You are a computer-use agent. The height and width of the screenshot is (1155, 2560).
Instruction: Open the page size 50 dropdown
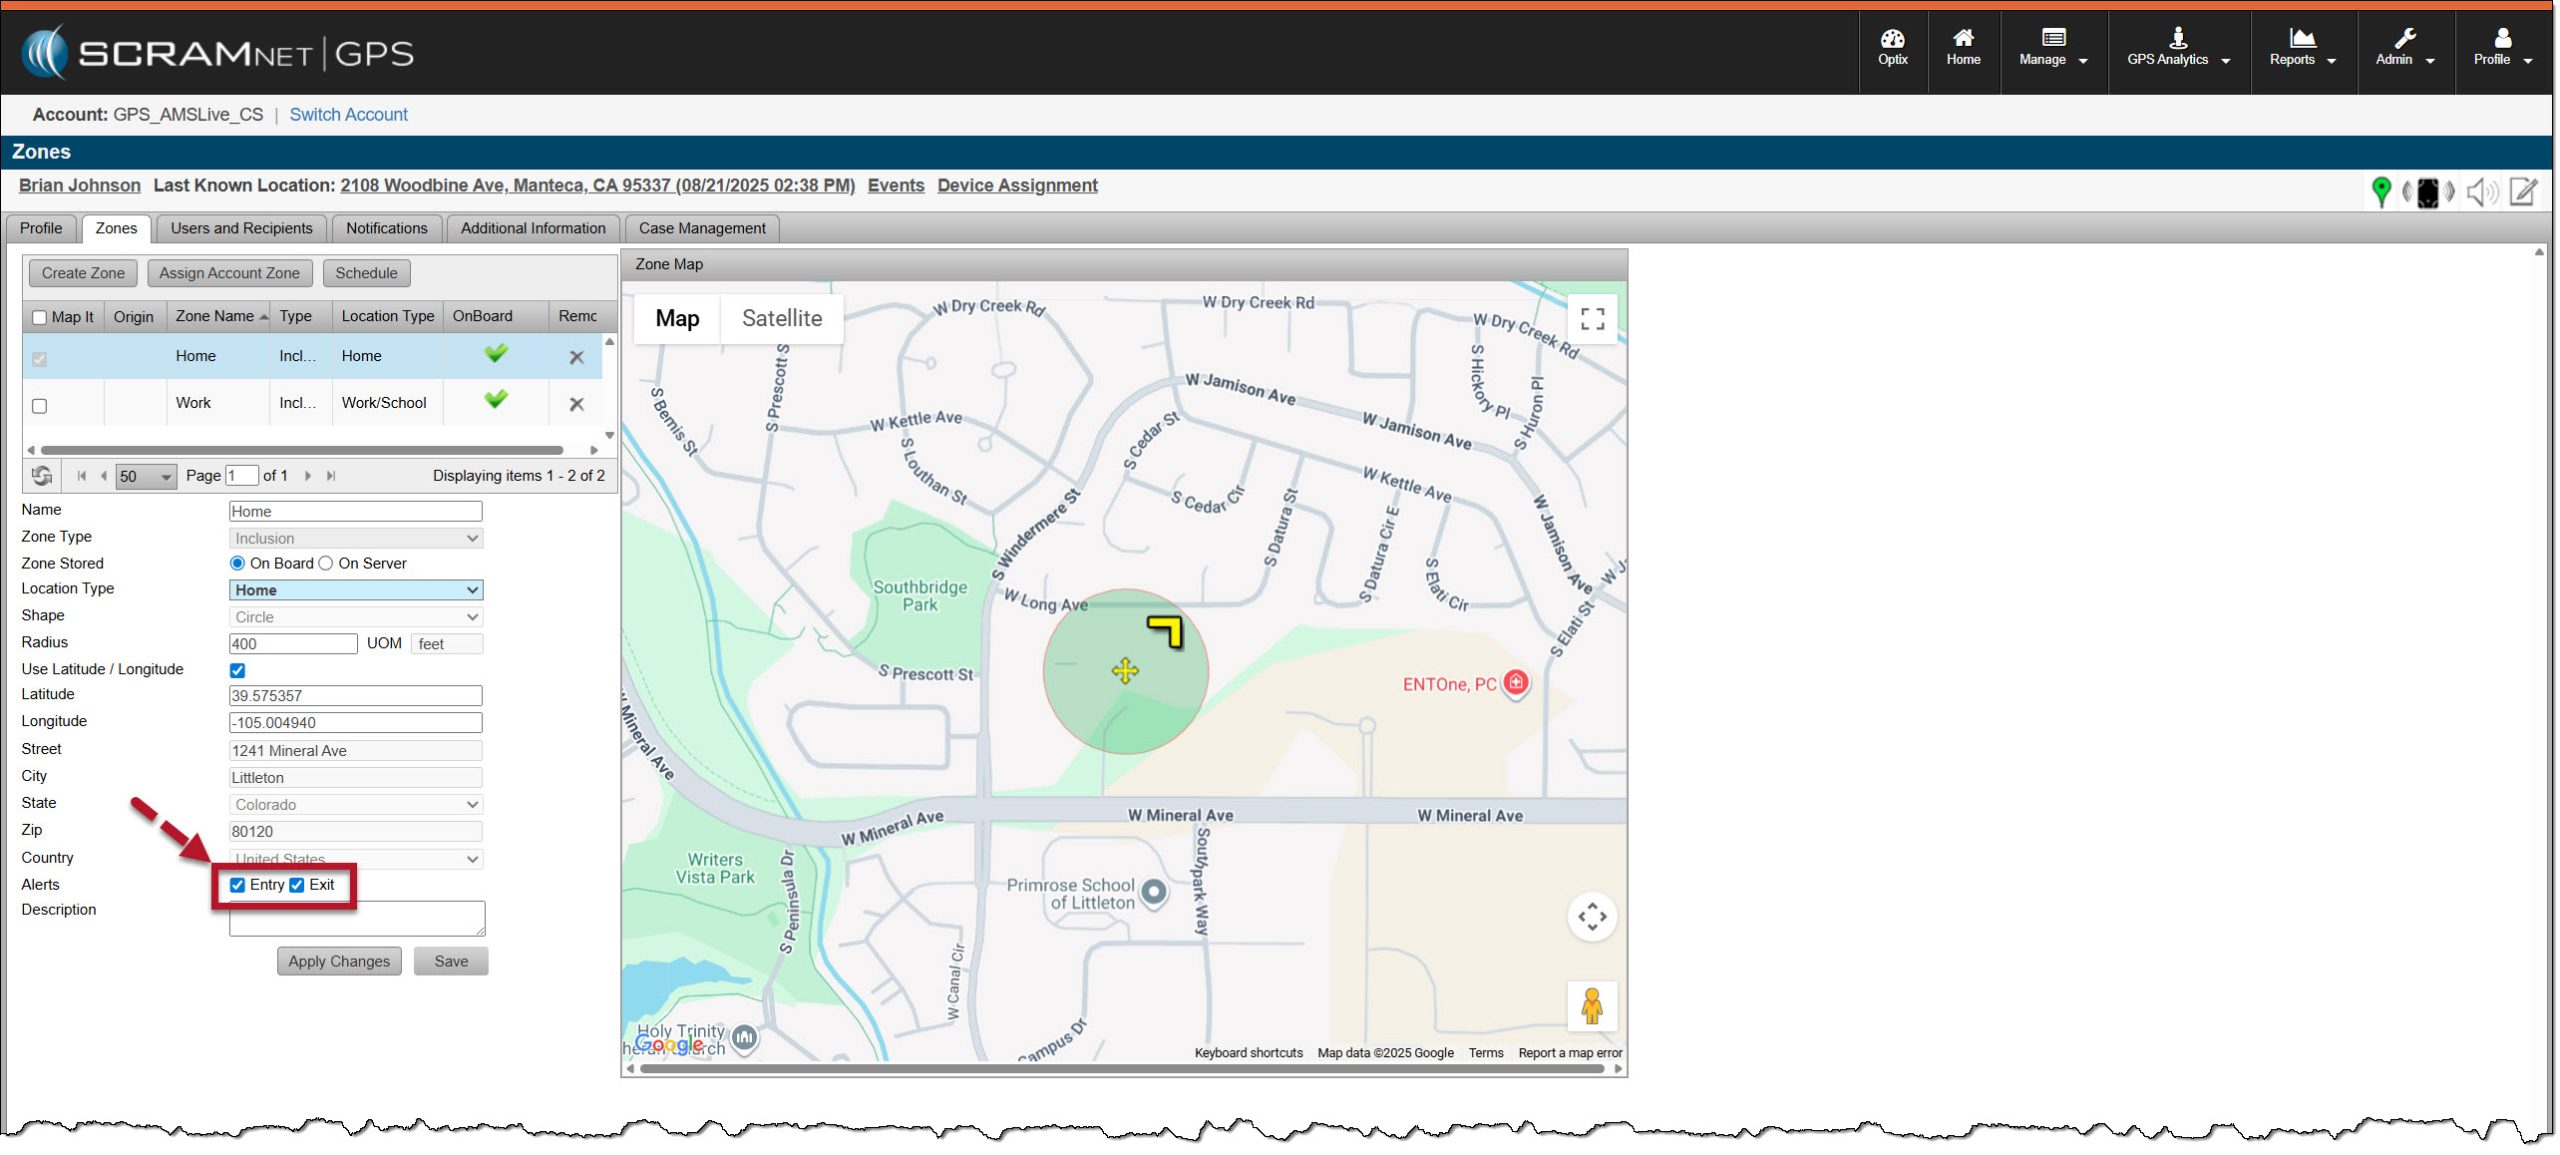coord(146,476)
